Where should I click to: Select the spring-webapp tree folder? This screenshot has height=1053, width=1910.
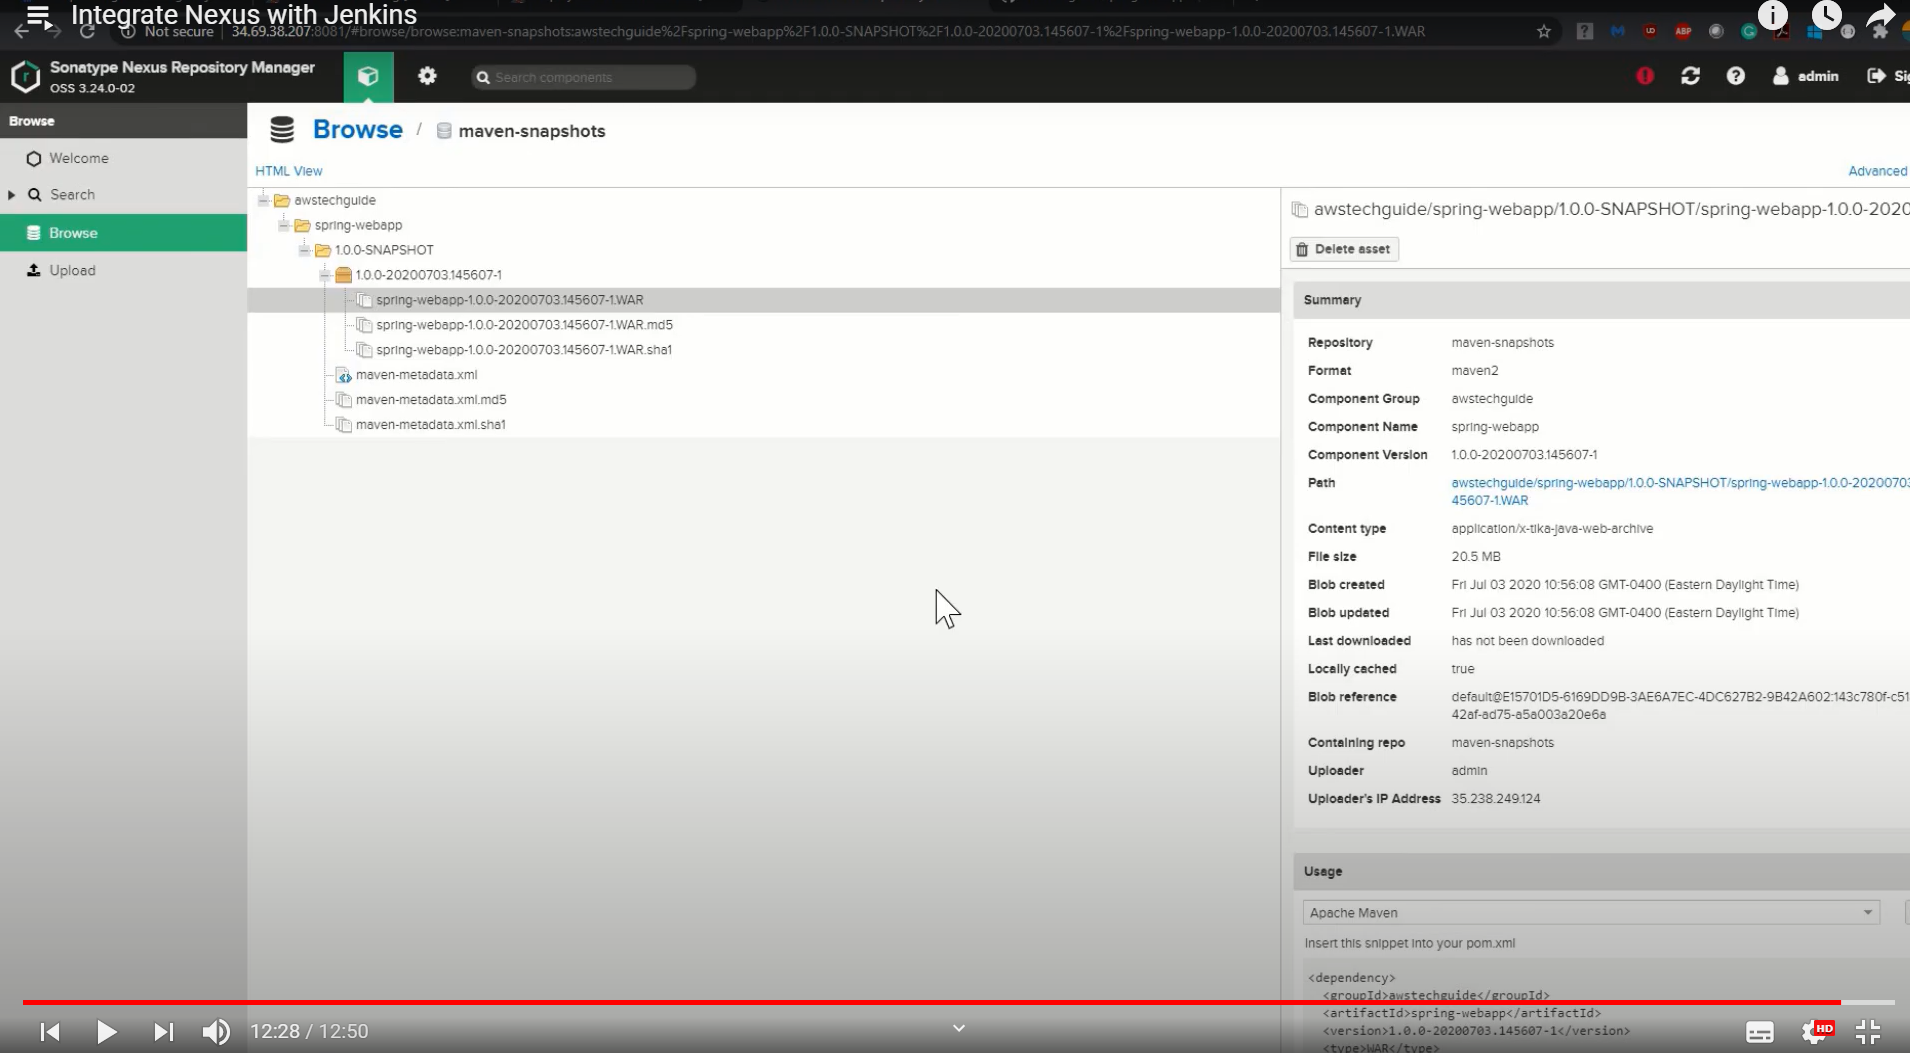pyautogui.click(x=358, y=225)
